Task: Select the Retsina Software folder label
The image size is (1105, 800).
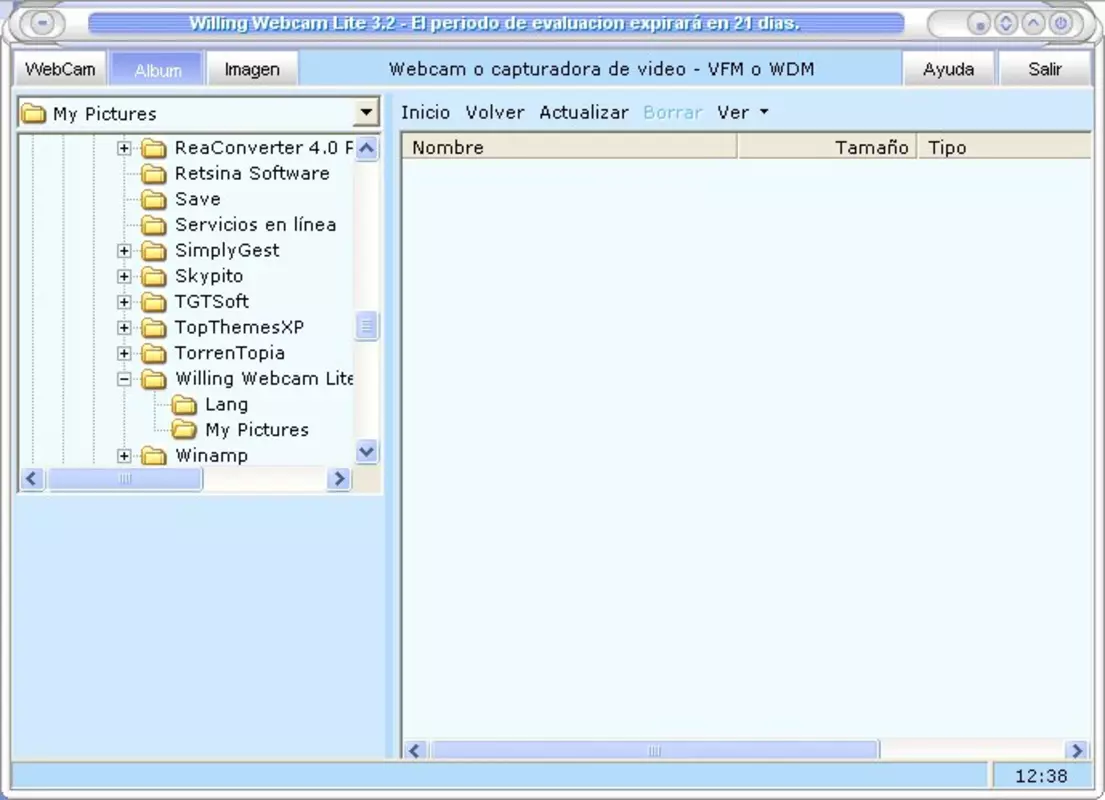Action: pos(252,173)
